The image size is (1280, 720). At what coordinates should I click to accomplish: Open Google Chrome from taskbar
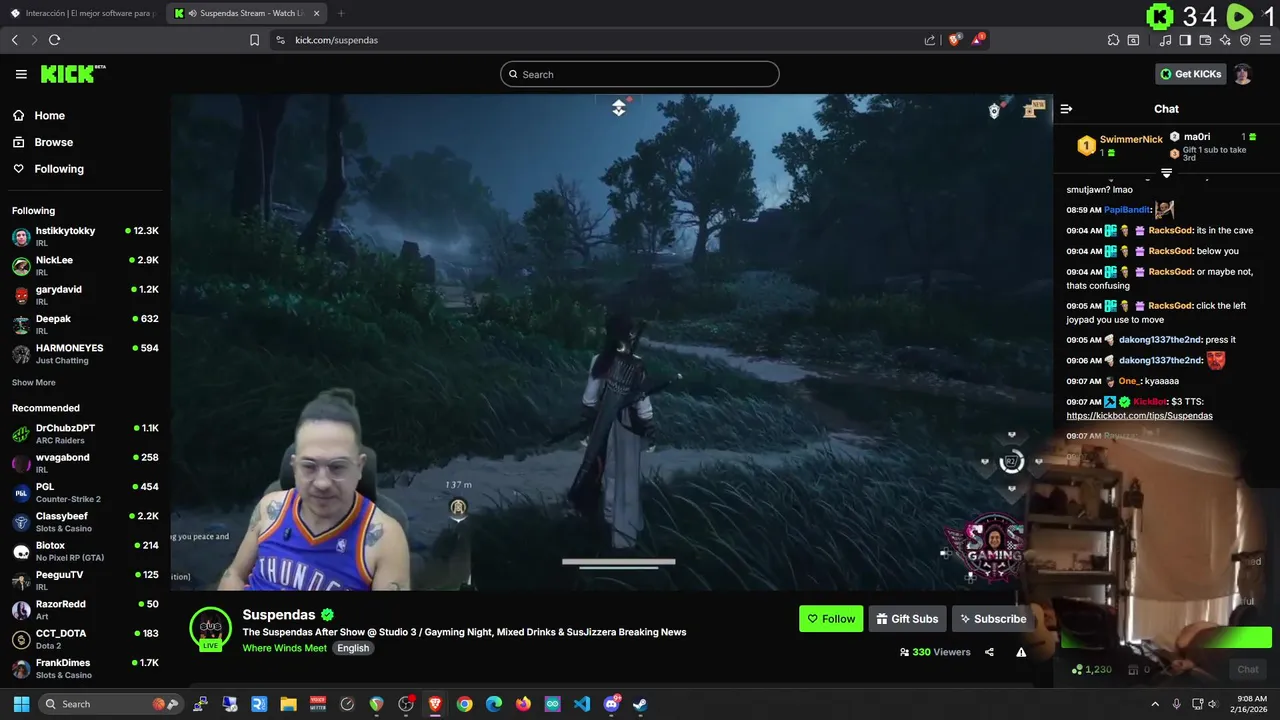[464, 704]
